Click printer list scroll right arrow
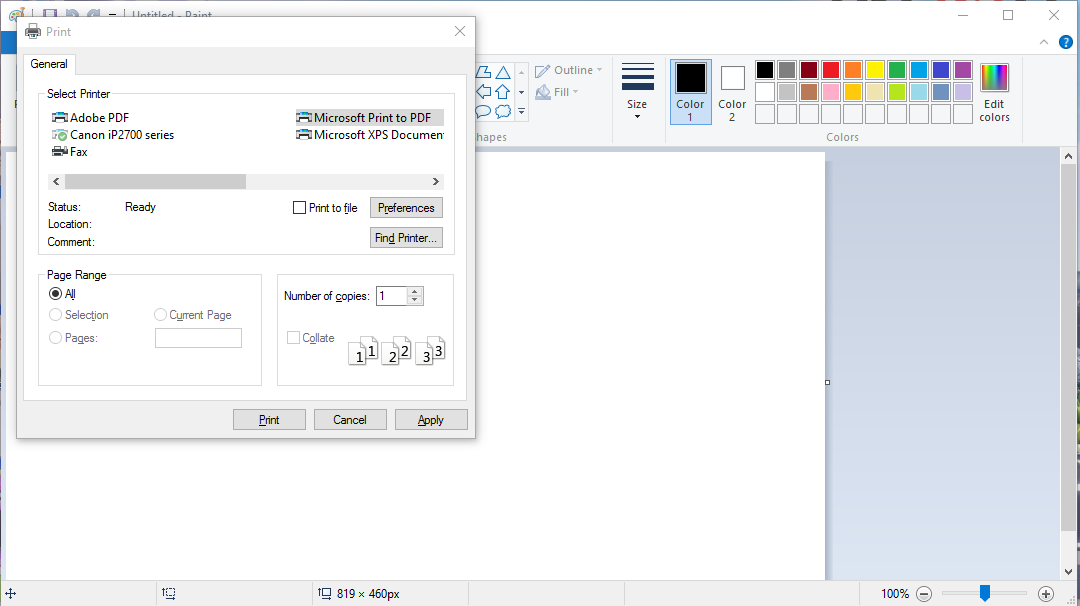Viewport: 1080px width, 606px height. [435, 182]
